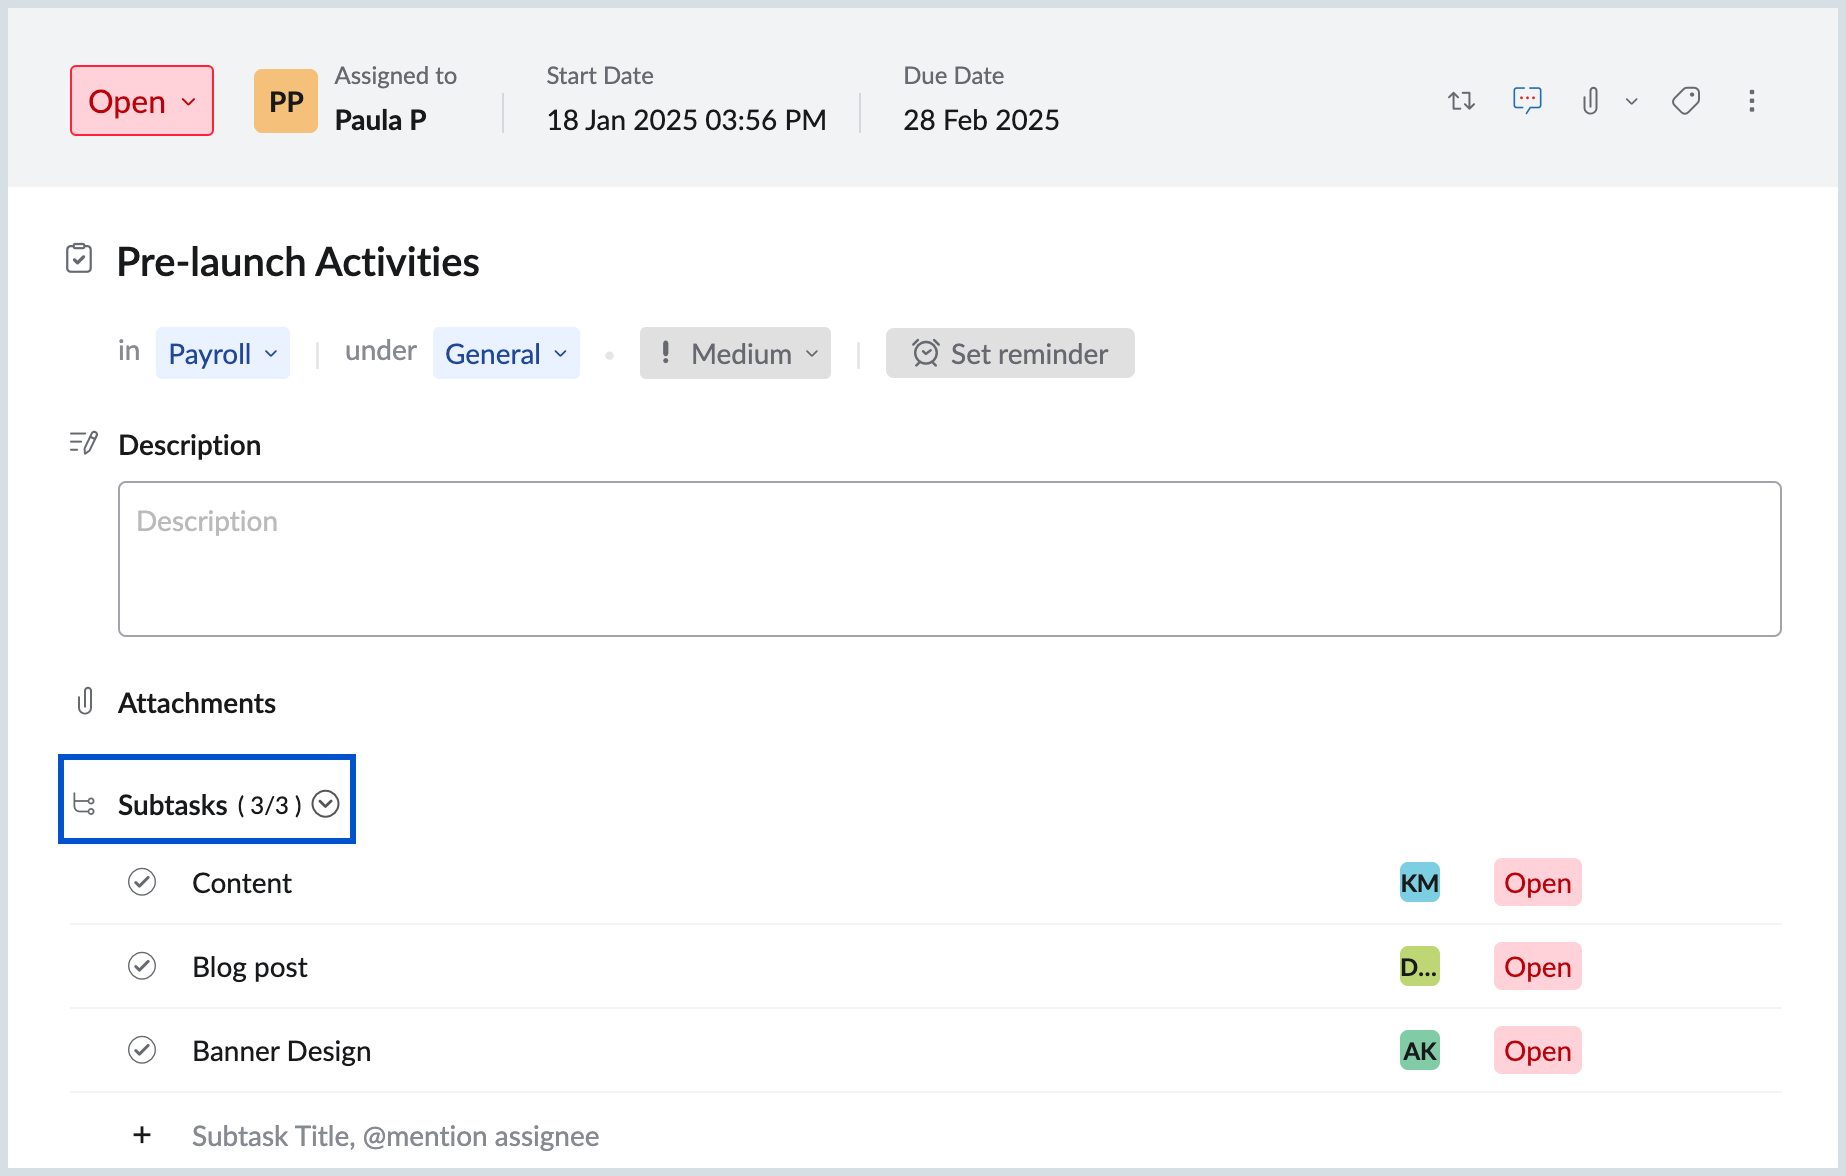This screenshot has height=1176, width=1846.
Task: Click the Subtasks hierarchy icon
Action: coord(84,804)
